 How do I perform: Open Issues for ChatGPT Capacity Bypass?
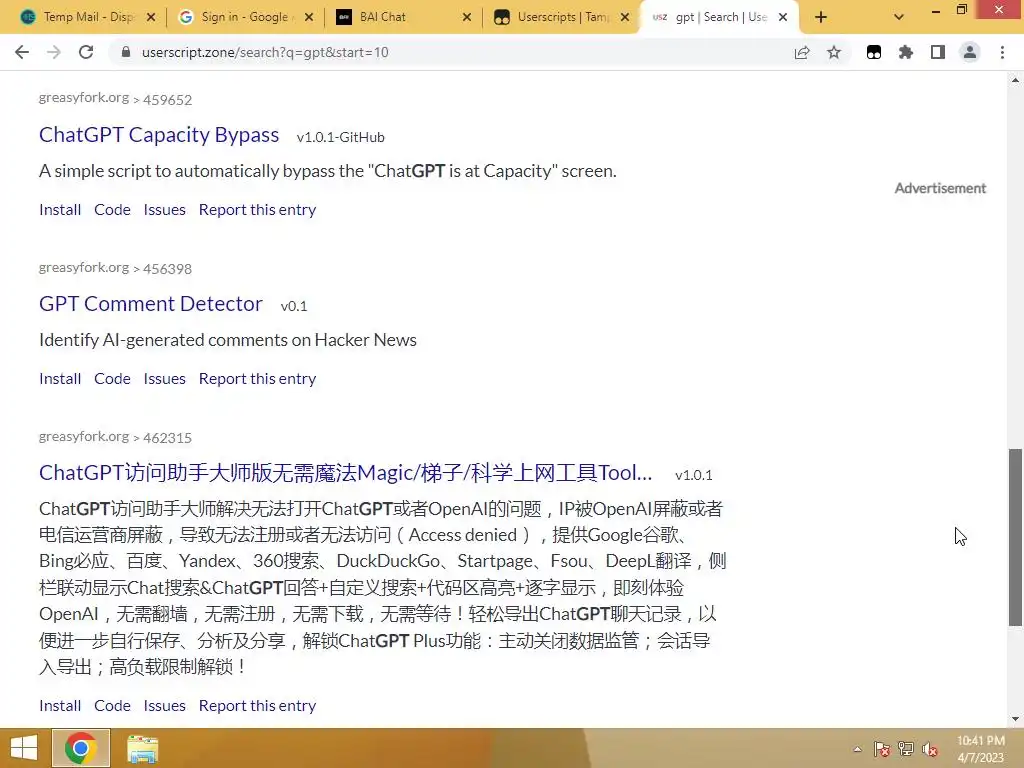165,210
